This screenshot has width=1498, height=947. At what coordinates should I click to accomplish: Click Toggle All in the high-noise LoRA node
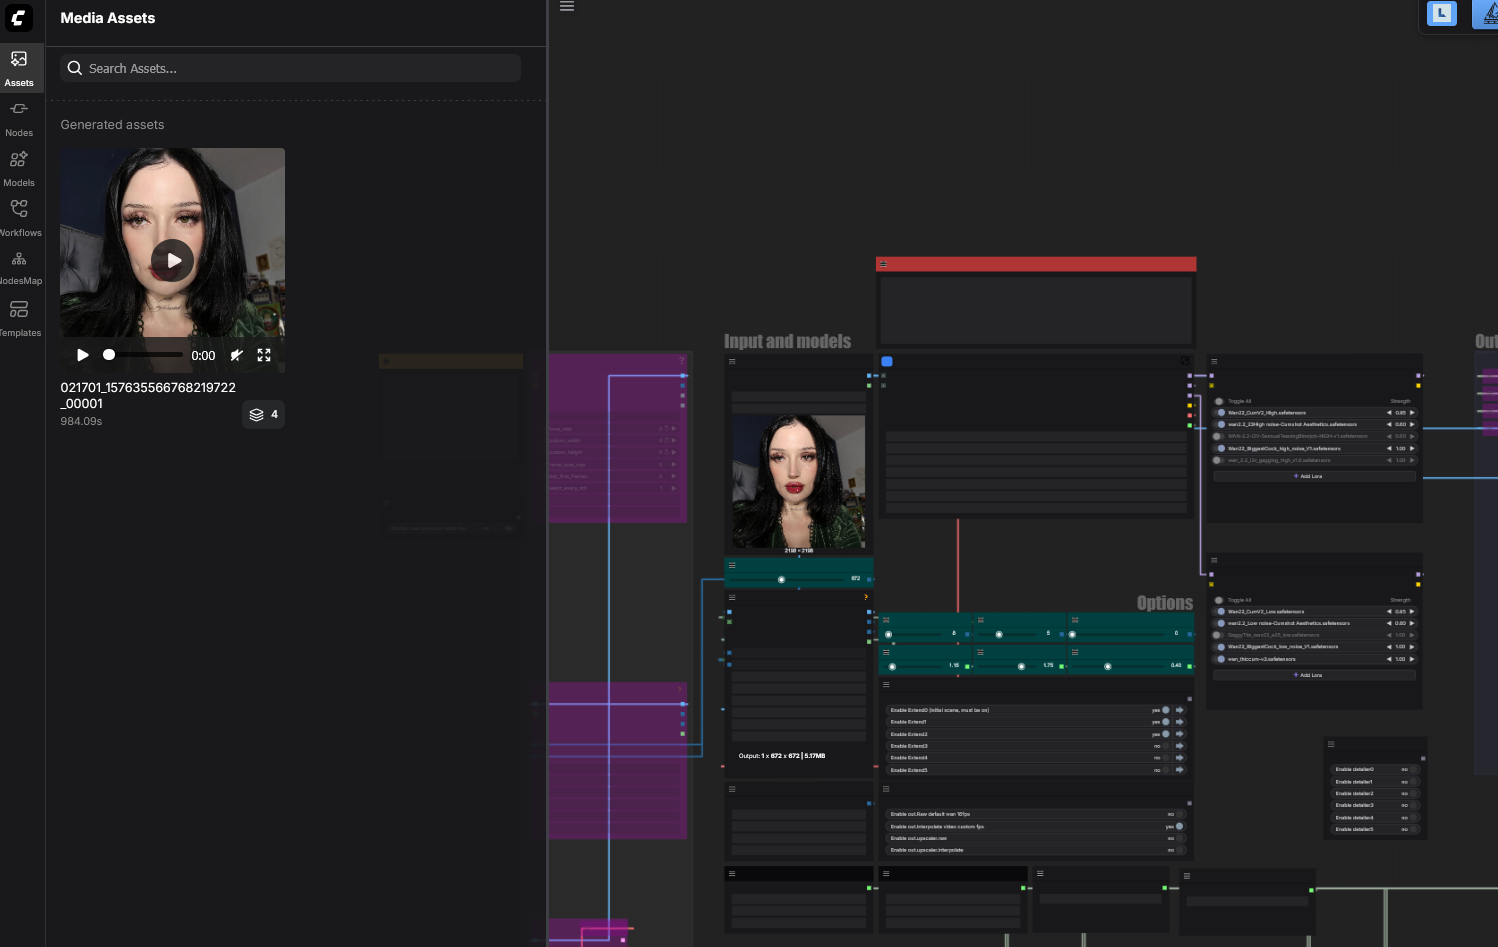tap(1219, 401)
